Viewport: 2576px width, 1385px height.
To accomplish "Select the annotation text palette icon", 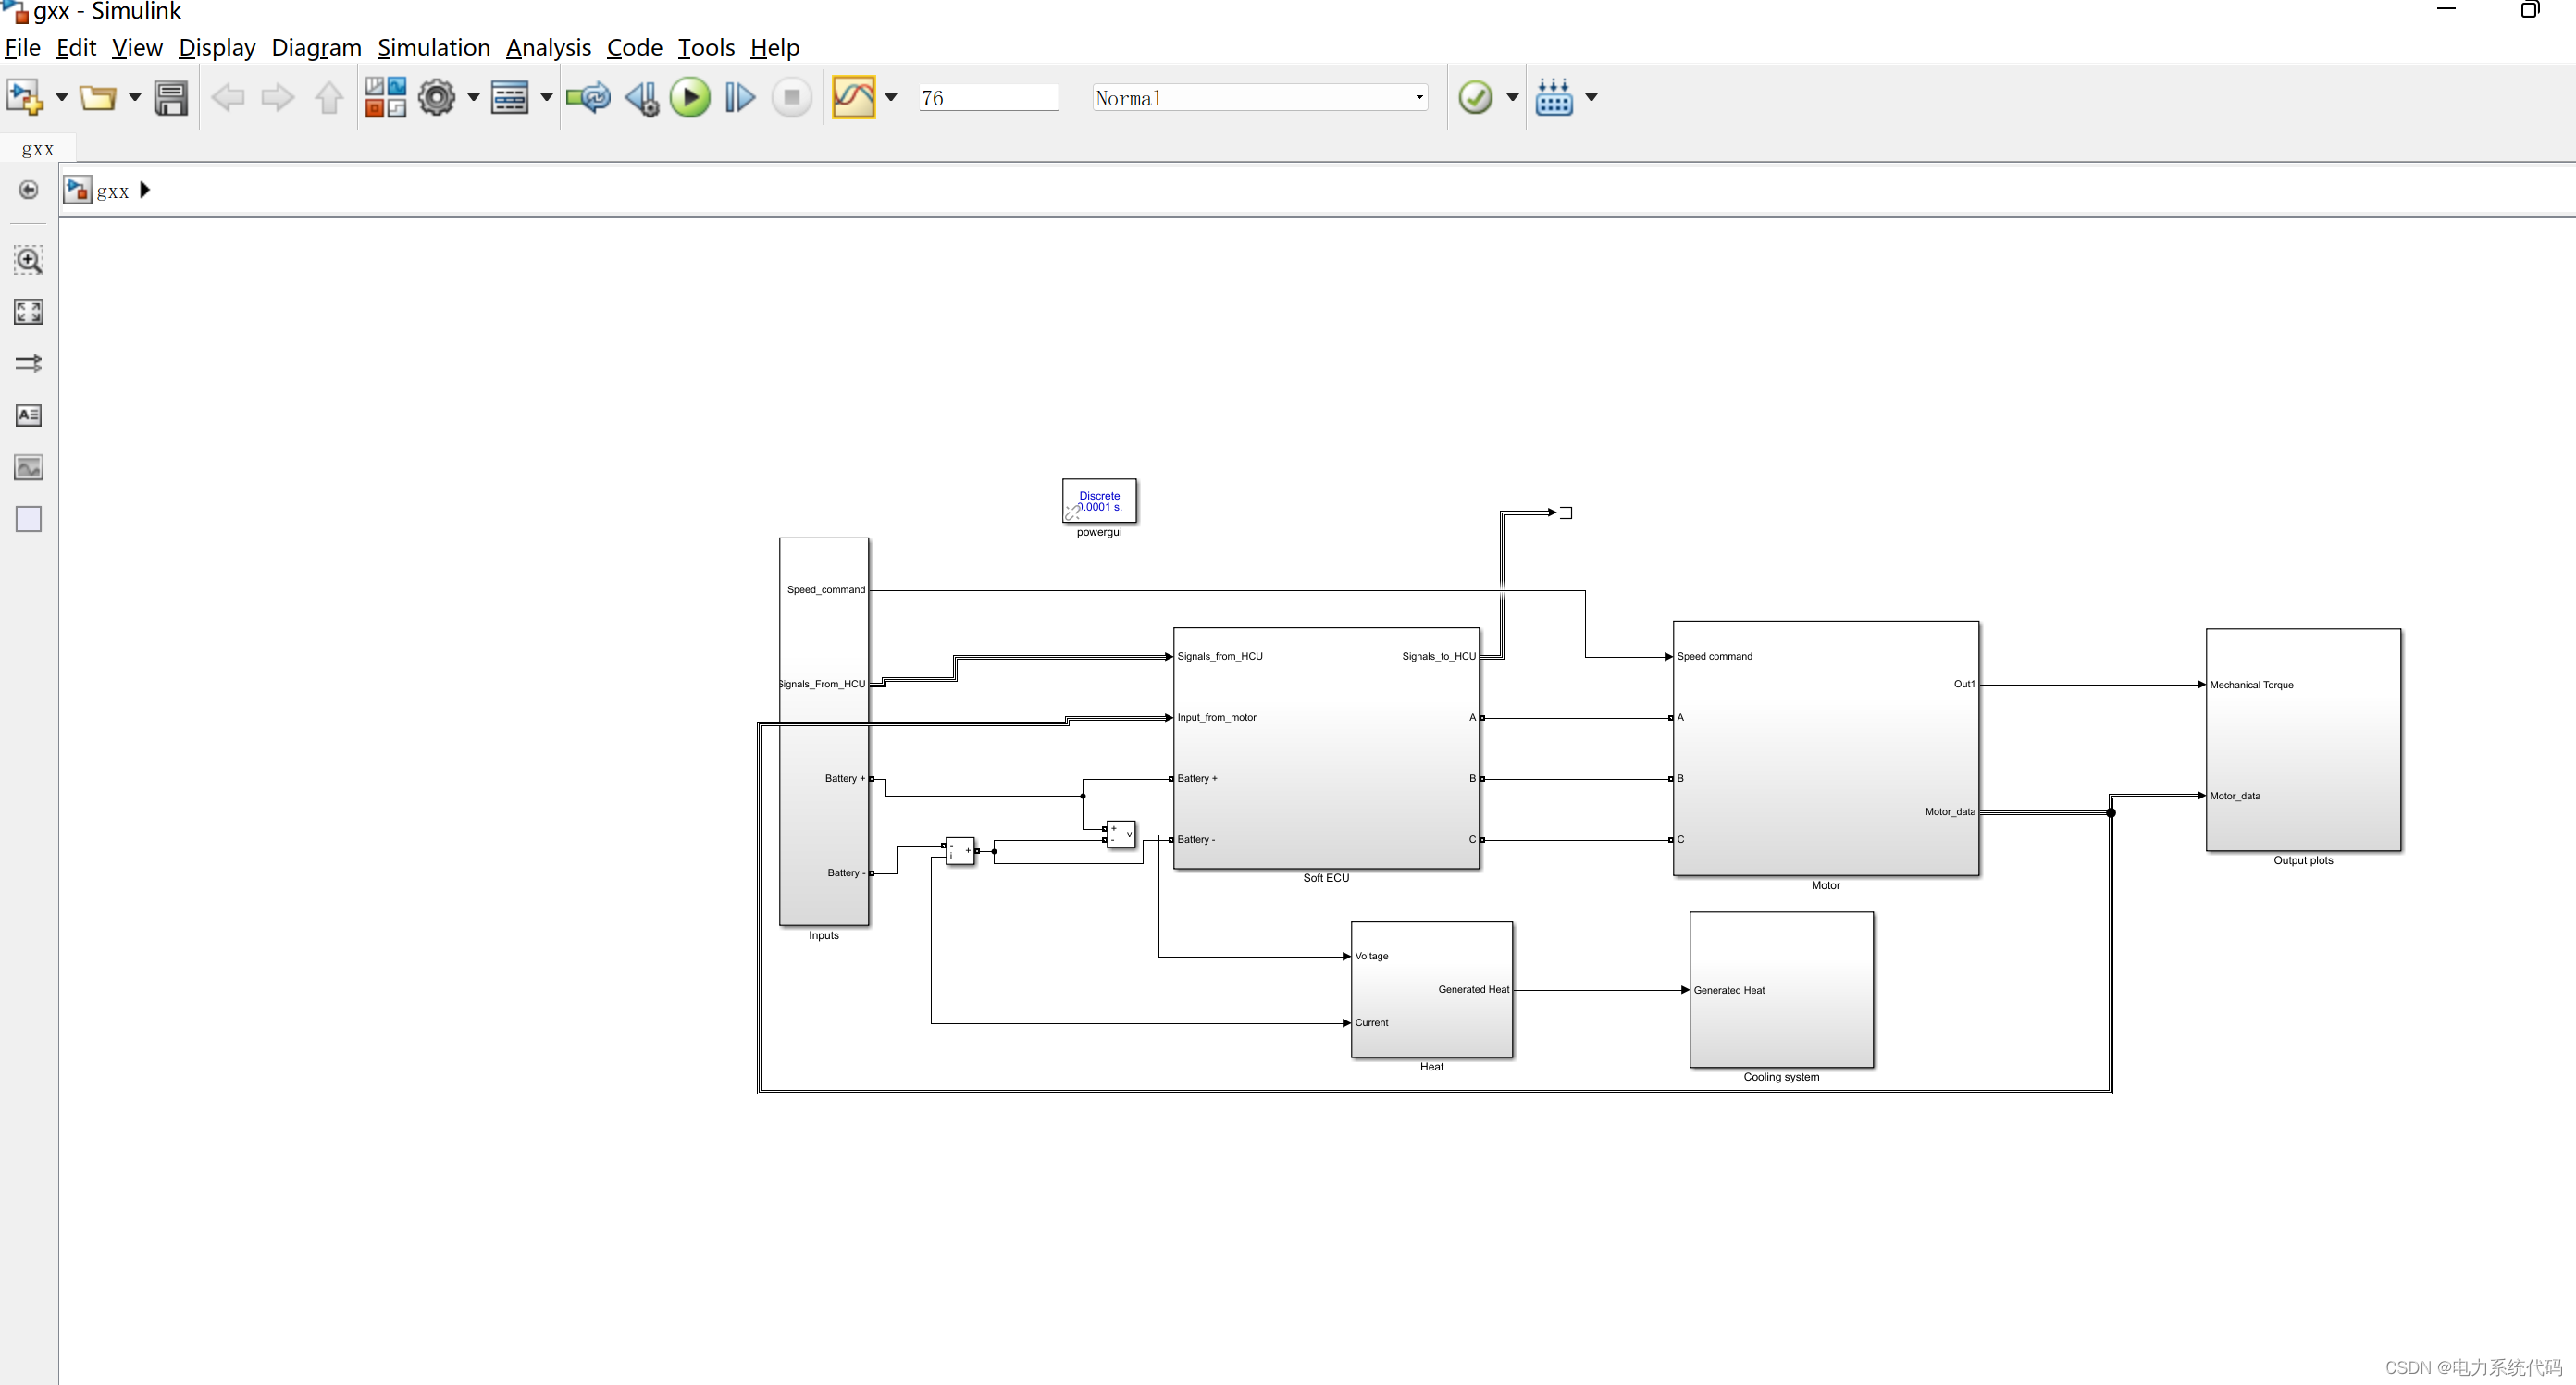I will tap(28, 415).
